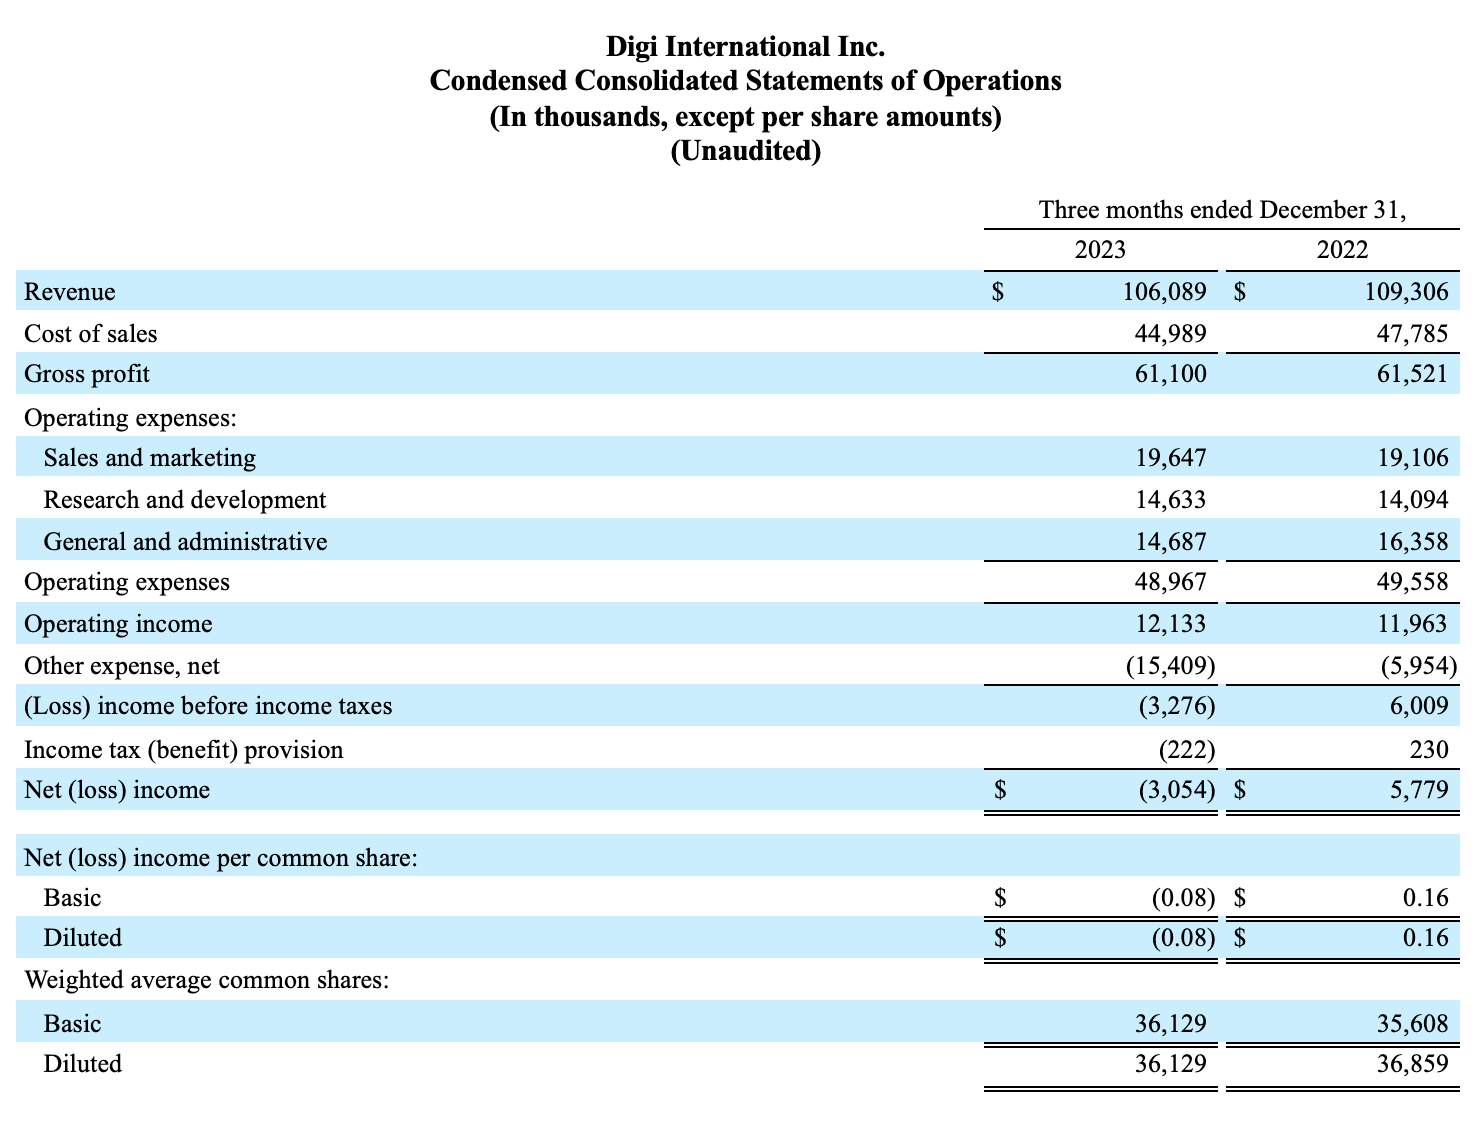Click the 'Research and development' label

tap(185, 500)
